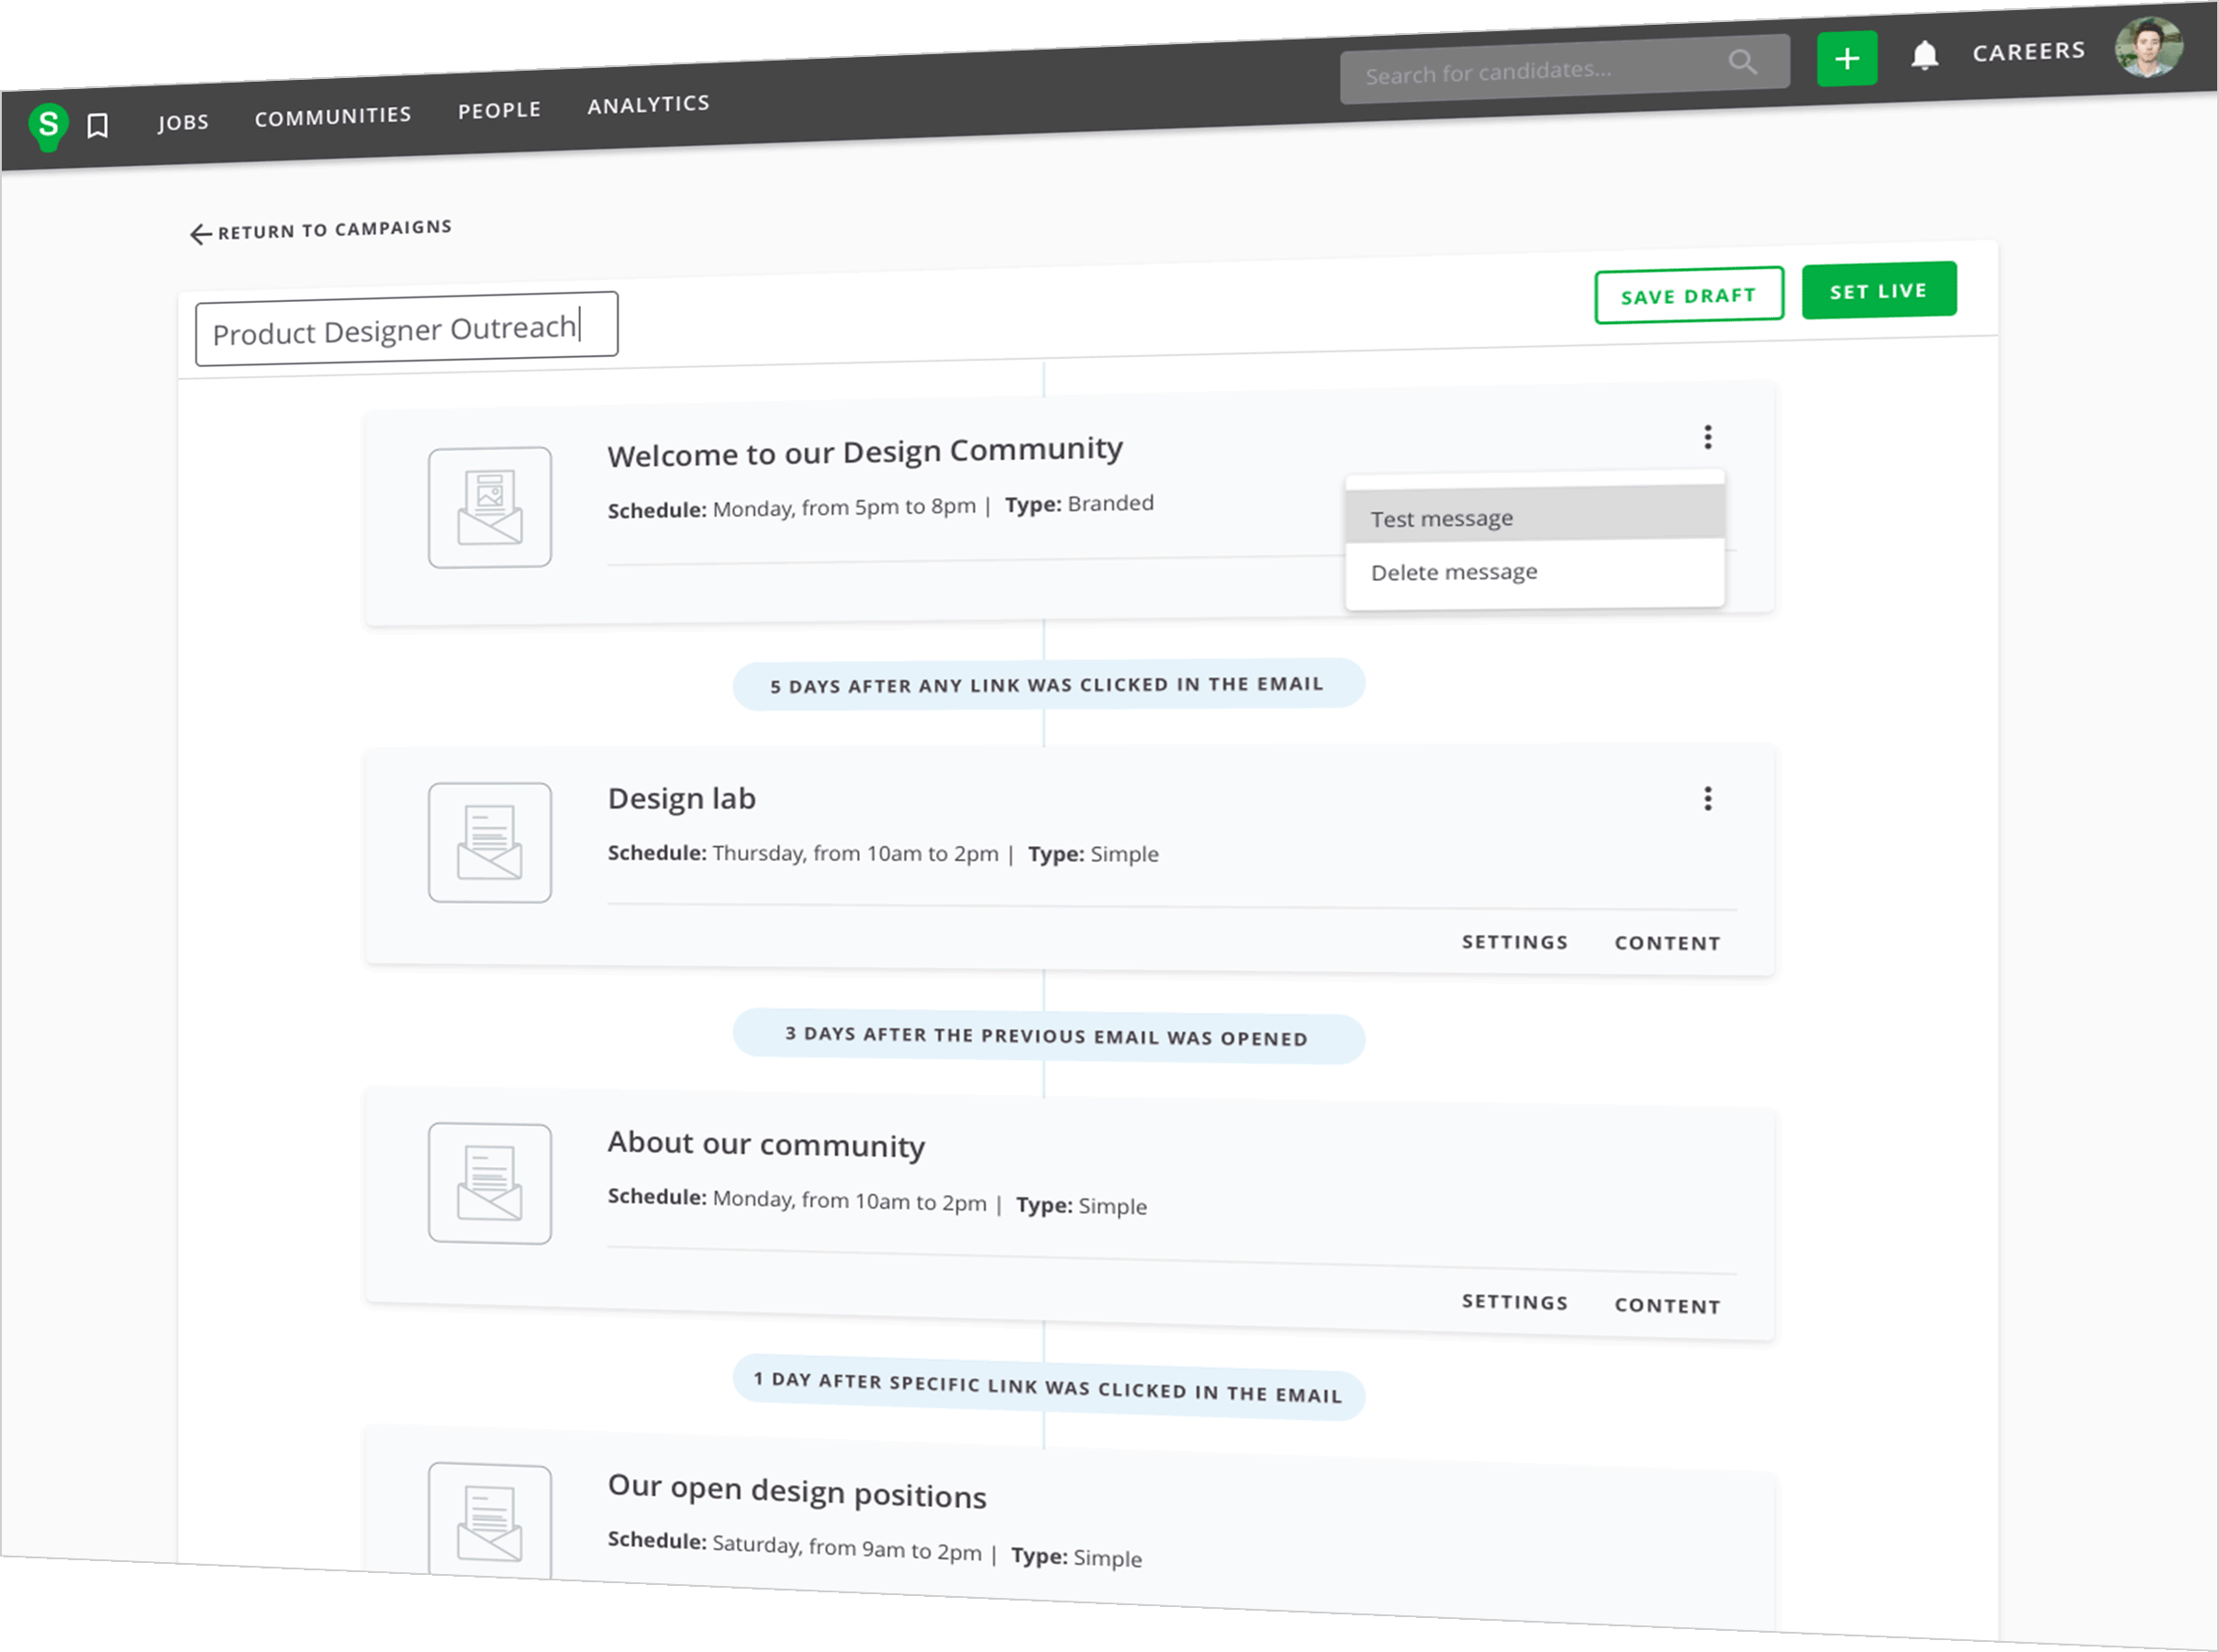Open three-dot menu on Design lab card
2219x1652 pixels.
point(1708,798)
